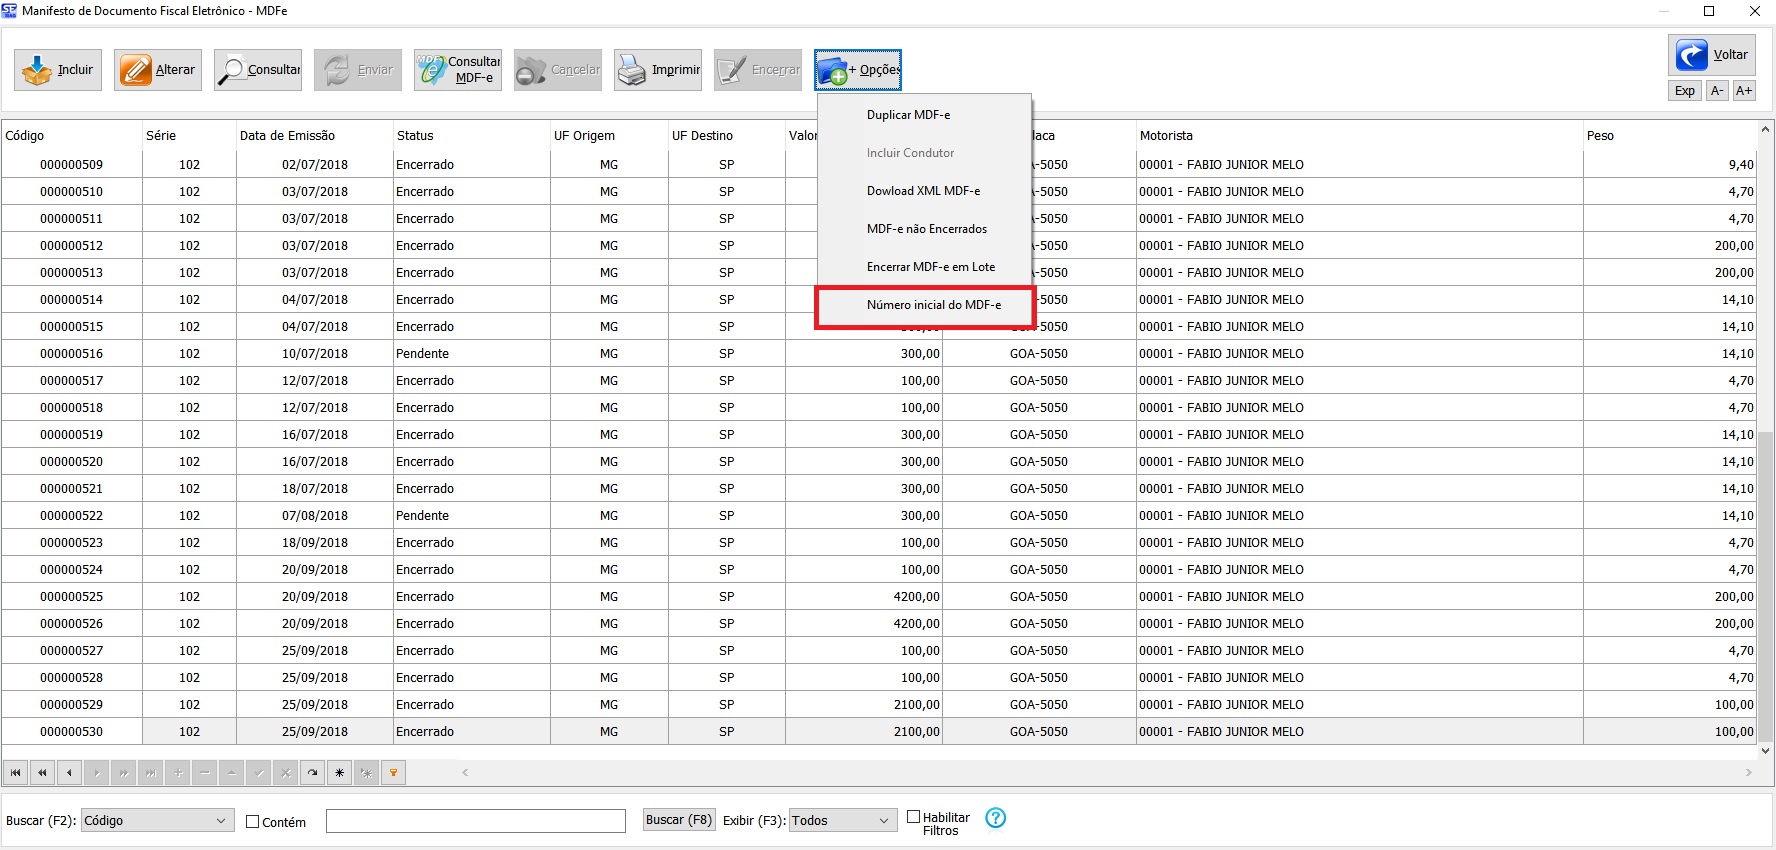Open the blue help question mark
This screenshot has height=850, width=1776.
click(x=995, y=818)
